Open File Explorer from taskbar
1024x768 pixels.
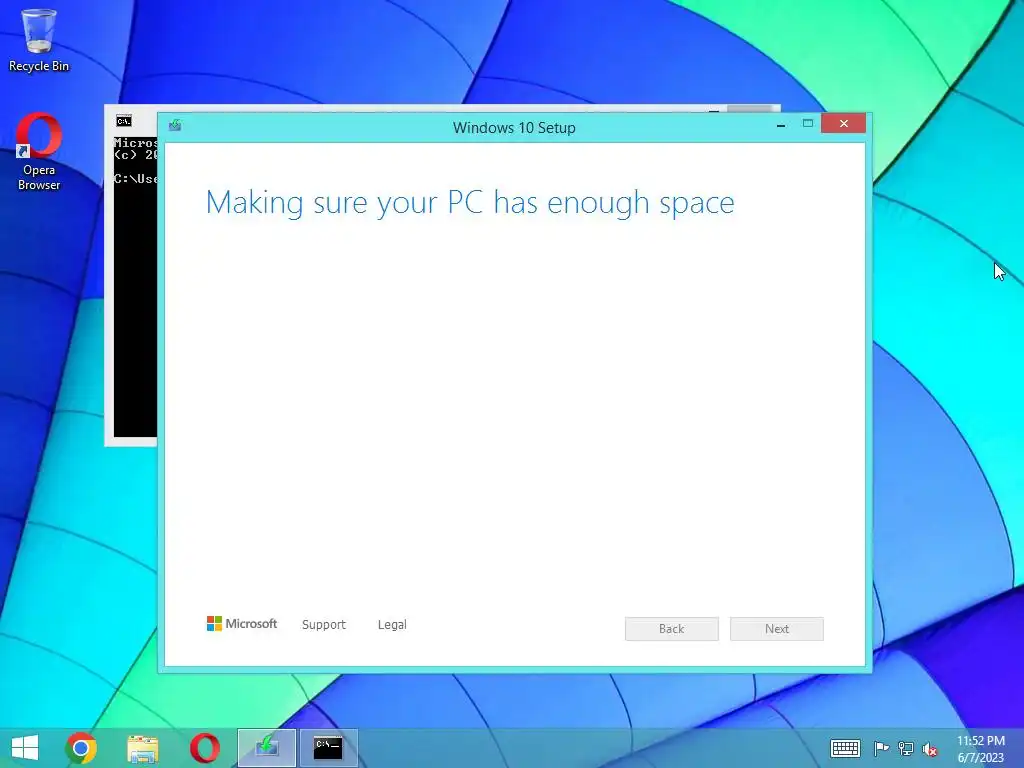142,748
